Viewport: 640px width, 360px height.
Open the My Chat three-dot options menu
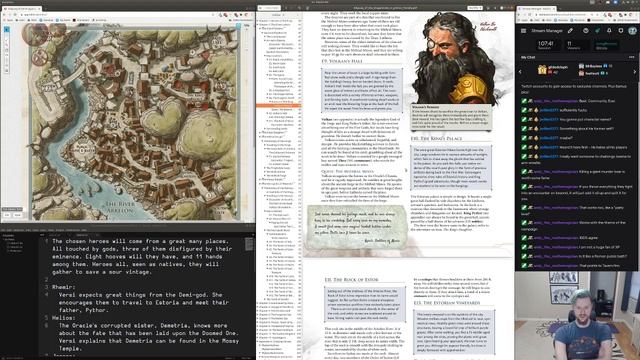pyautogui.click(x=631, y=58)
